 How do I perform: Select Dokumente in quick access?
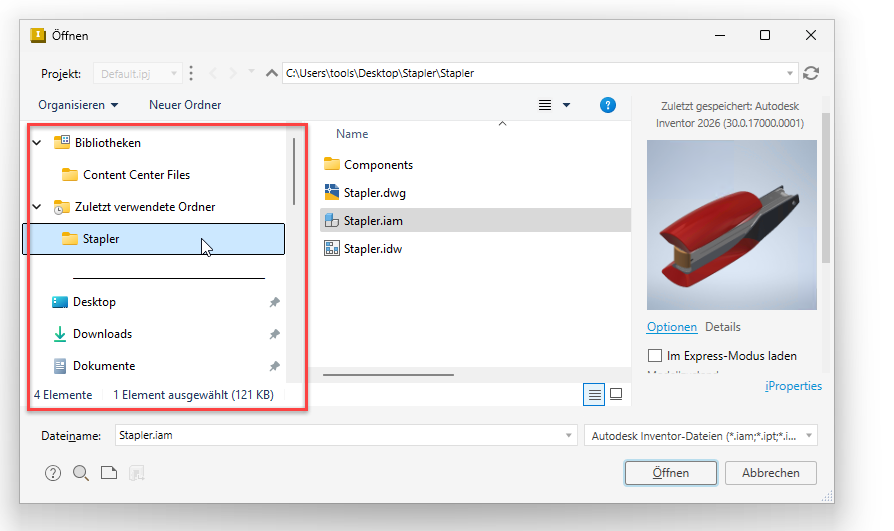(104, 366)
